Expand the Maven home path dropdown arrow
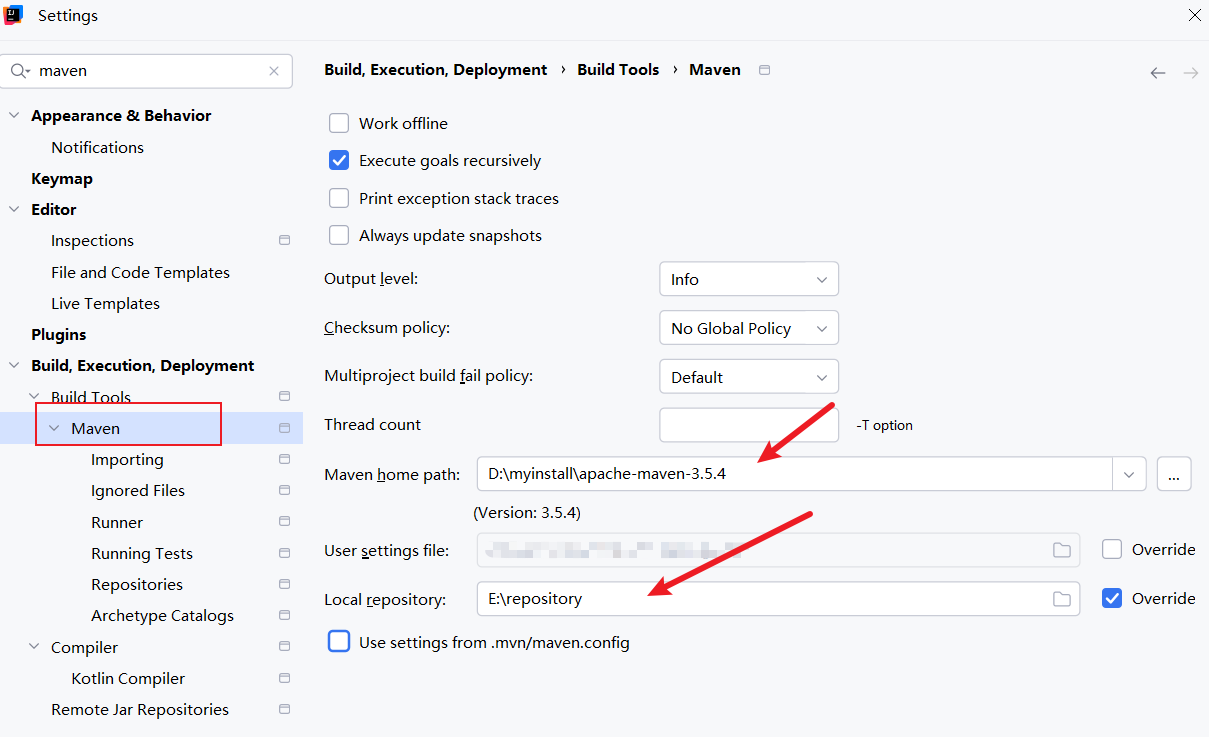 point(1129,475)
